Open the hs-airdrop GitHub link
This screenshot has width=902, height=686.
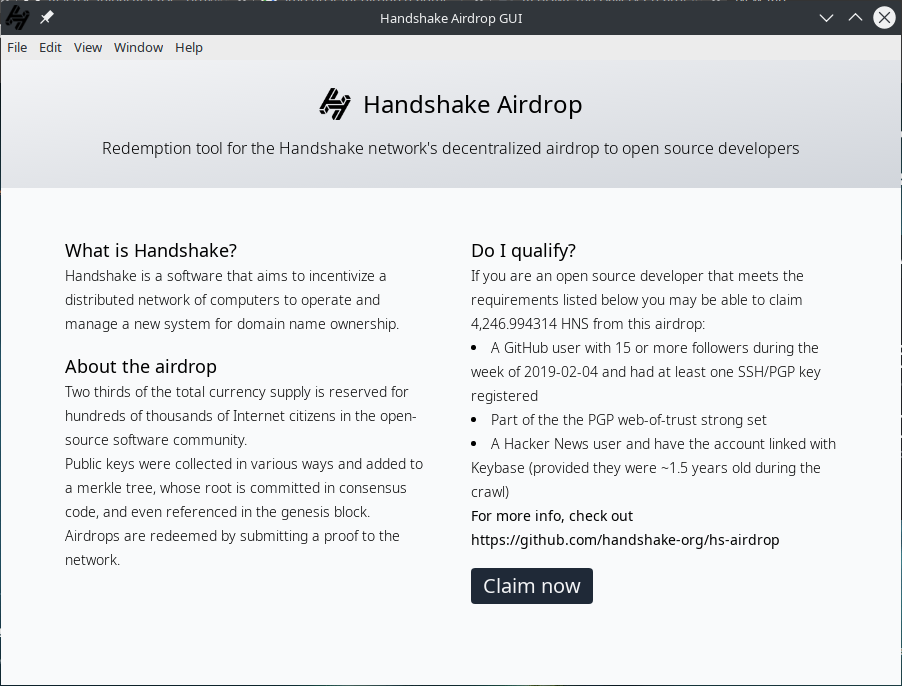[625, 540]
